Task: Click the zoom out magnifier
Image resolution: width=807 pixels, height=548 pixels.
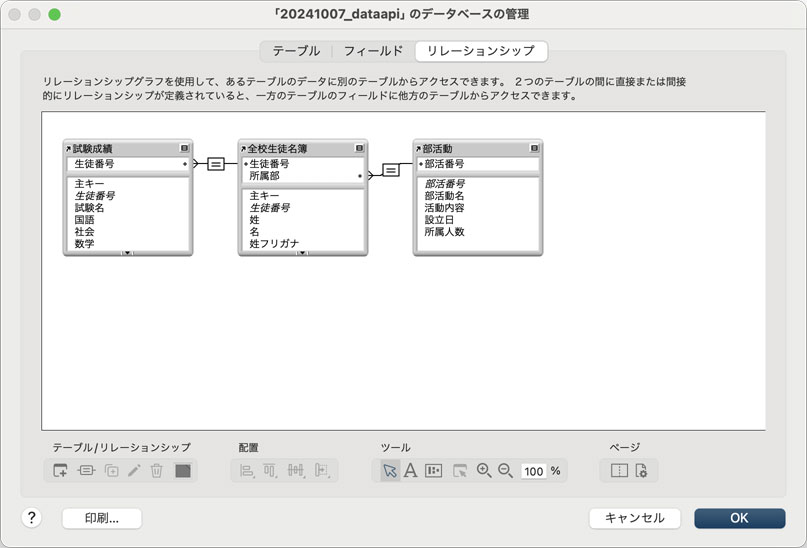Action: coord(505,470)
